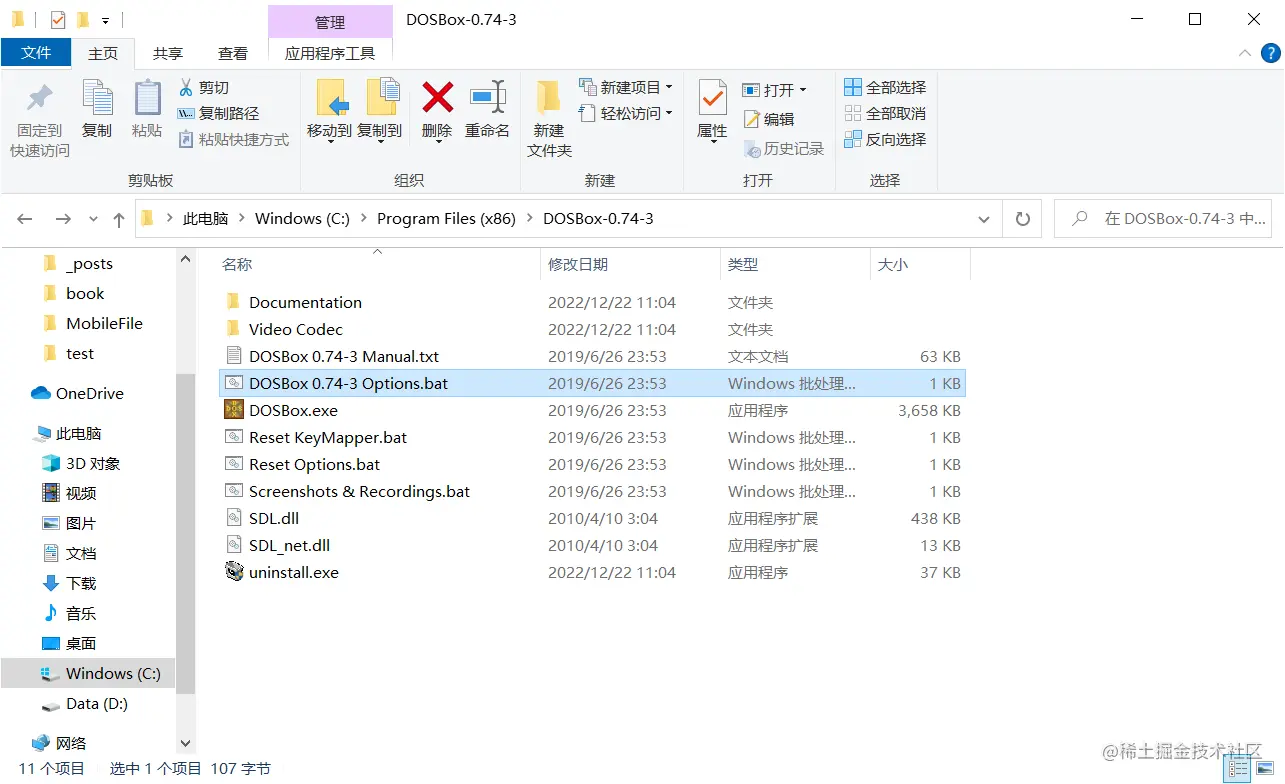Click the Rename (重命名) icon
Viewport: 1285px width, 784px height.
488,98
